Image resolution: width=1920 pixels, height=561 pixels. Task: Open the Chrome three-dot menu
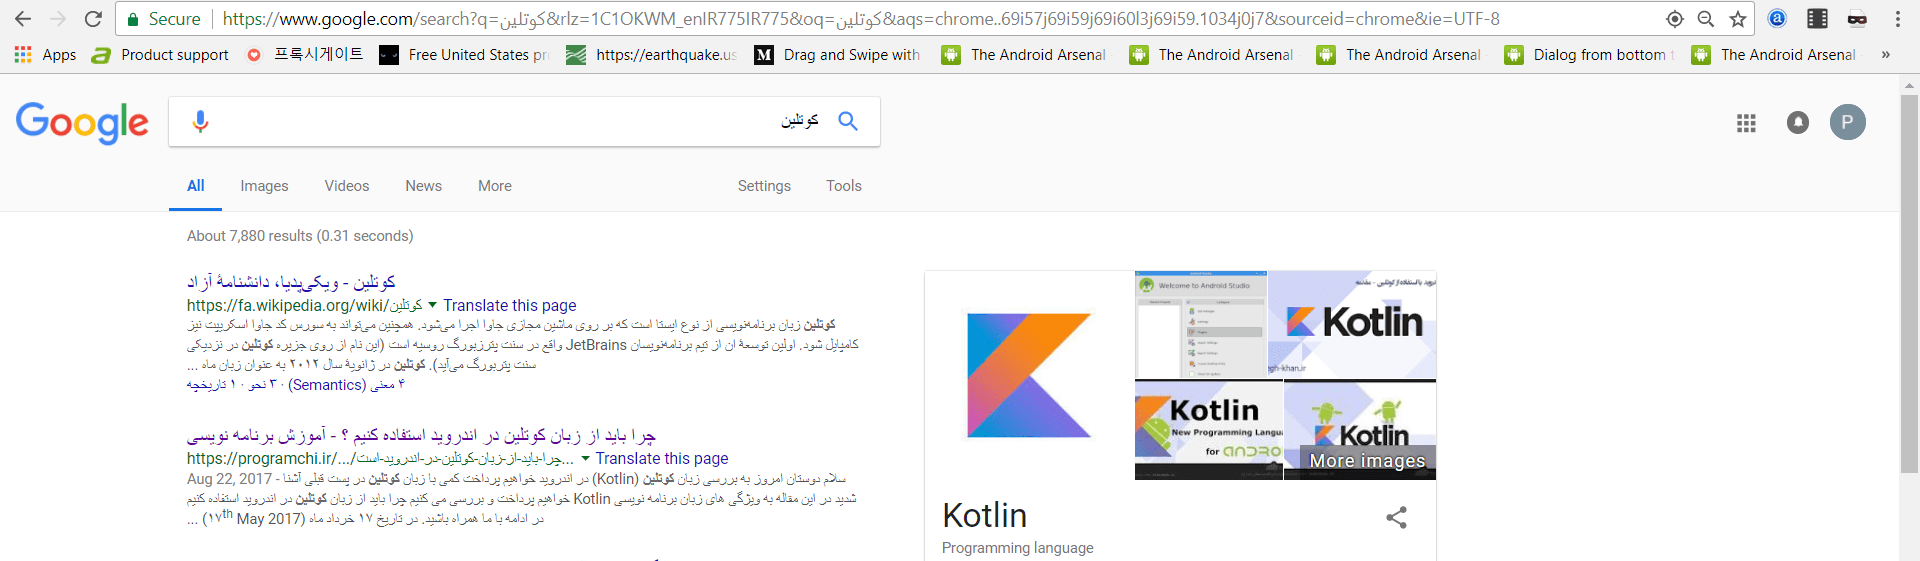coord(1897,19)
